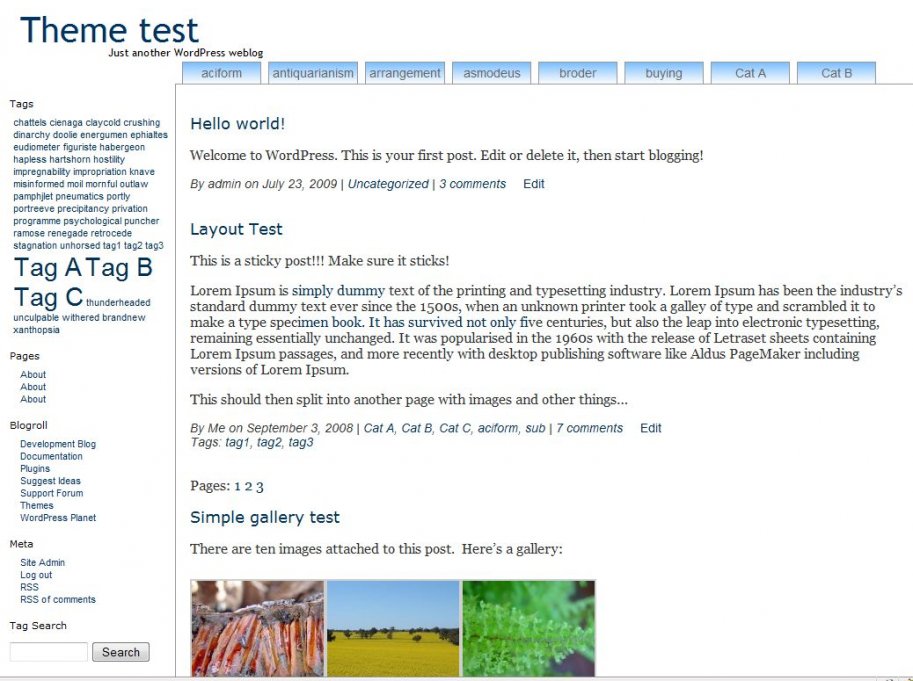Open the 'aciform' category tab
Screen dimensions: 913x681
click(x=221, y=73)
